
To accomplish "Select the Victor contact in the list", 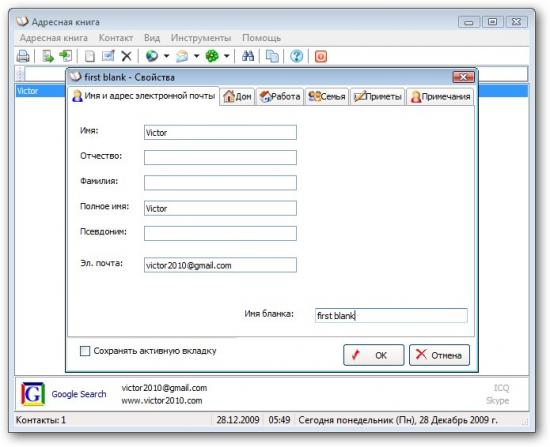I will (40, 91).
